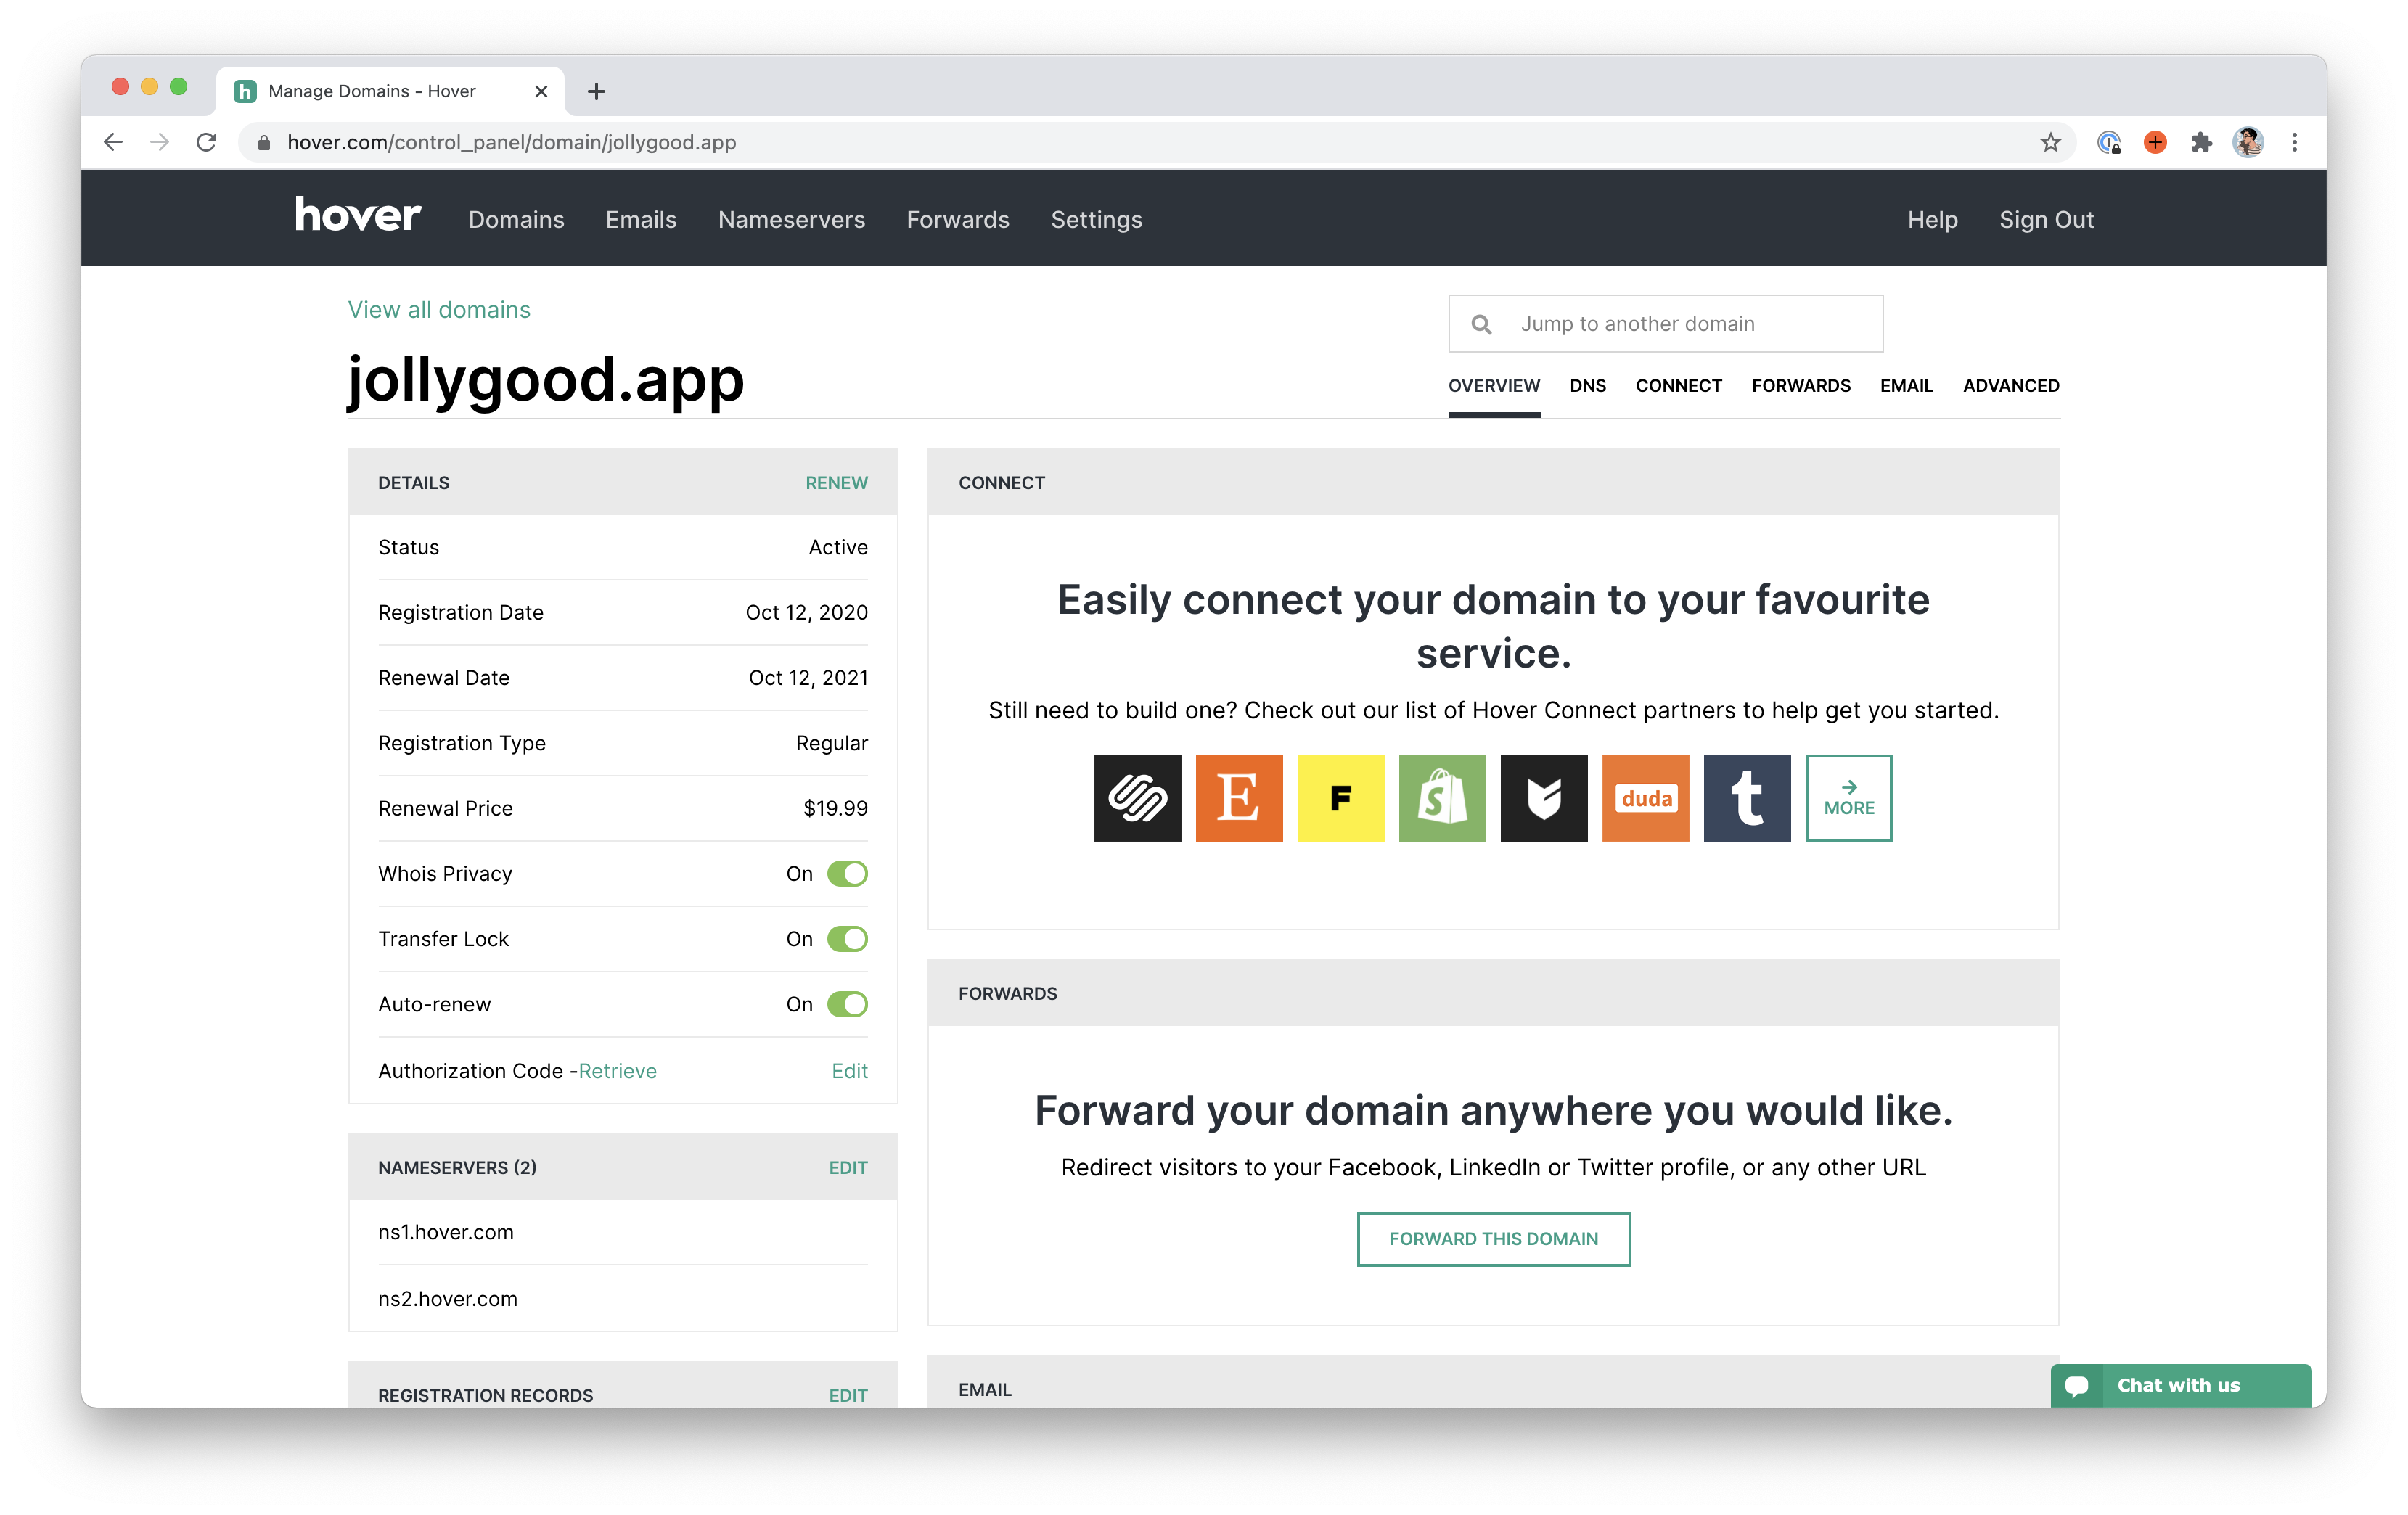
Task: Switch to the EMAIL tab
Action: (x=1906, y=385)
